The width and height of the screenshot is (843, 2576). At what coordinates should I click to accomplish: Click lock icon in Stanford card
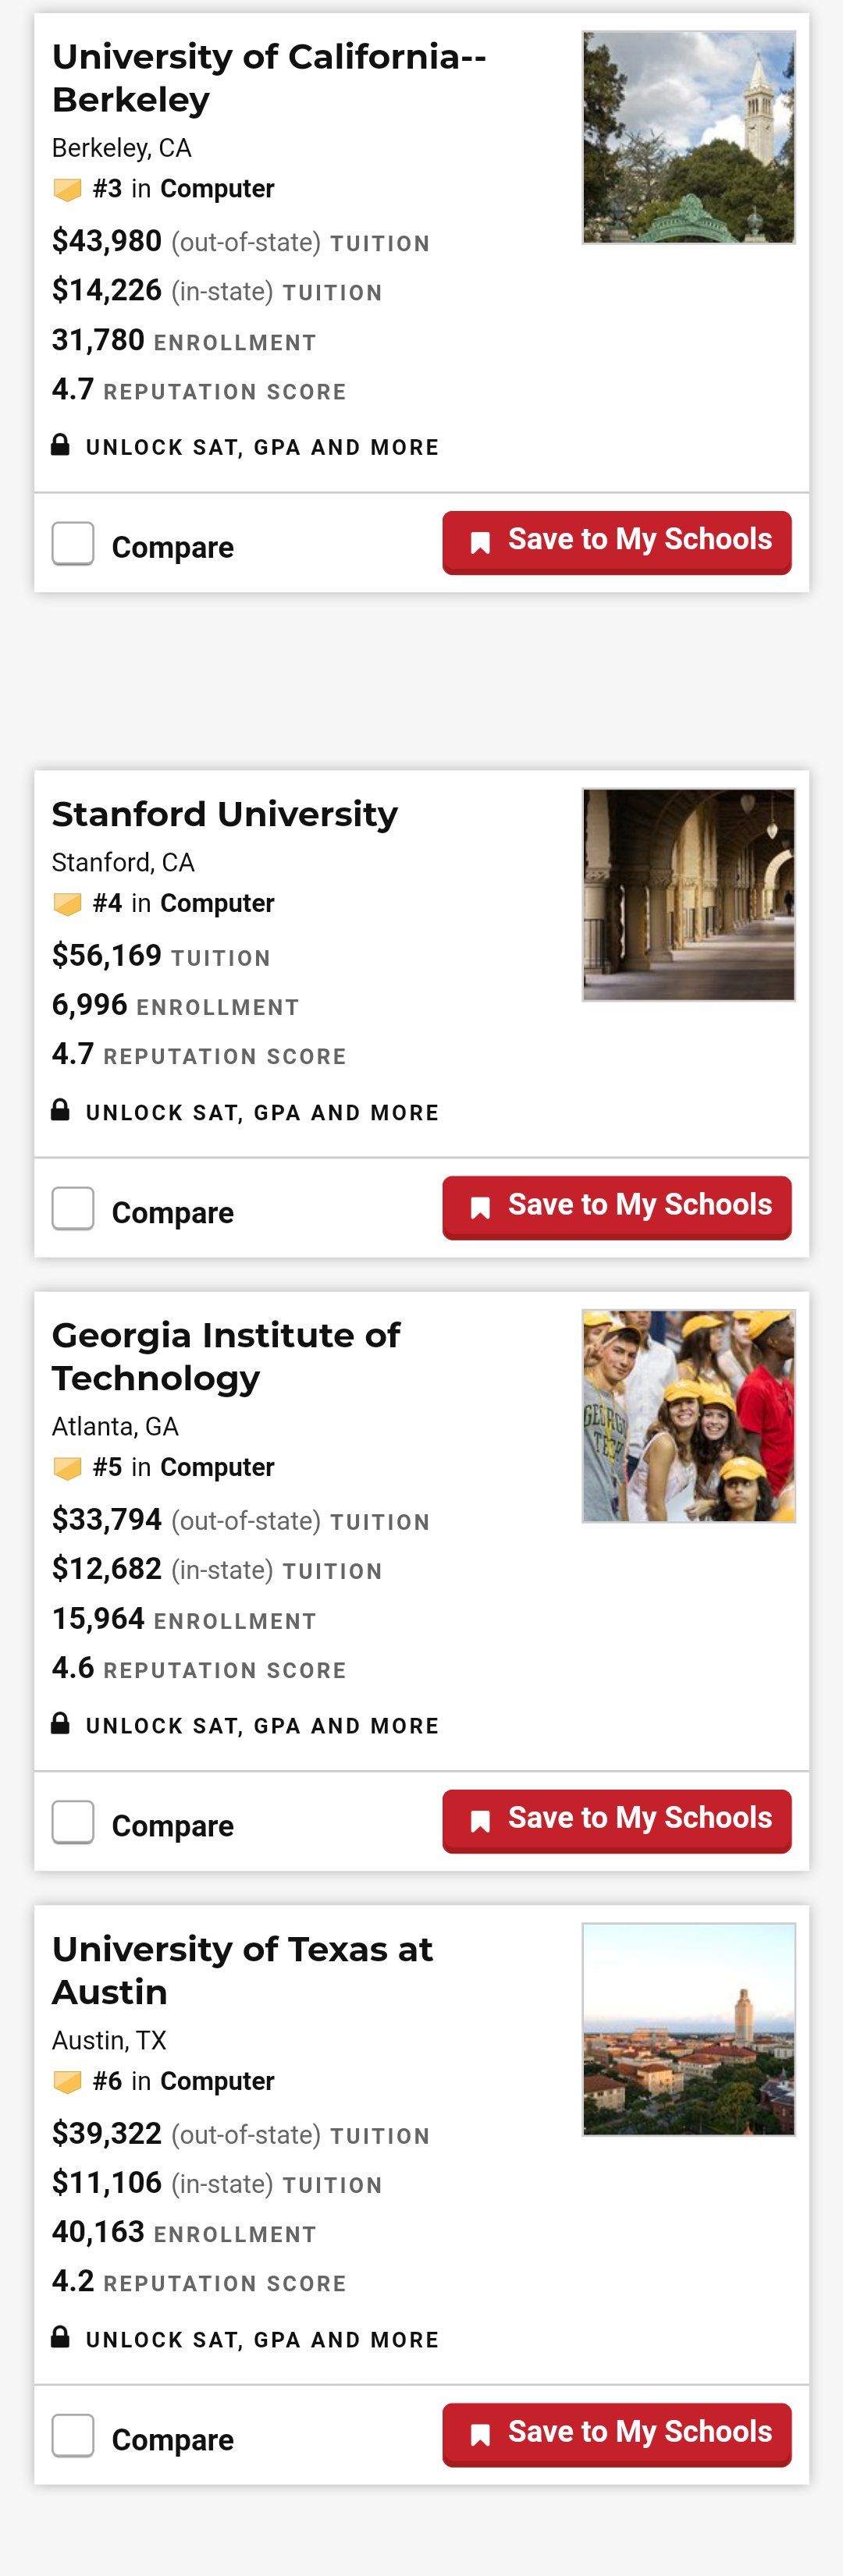(x=61, y=1110)
